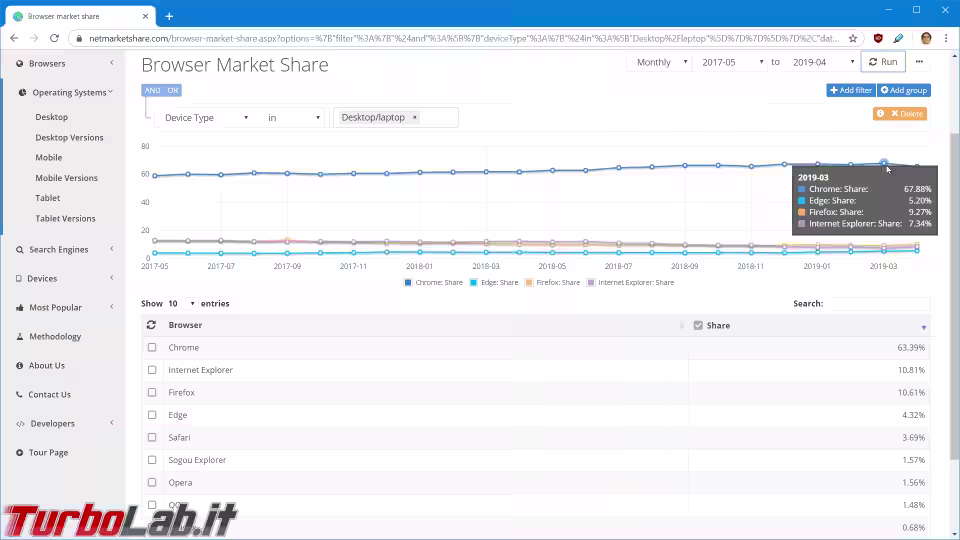Open Tablet Versions in sidebar
960x540 pixels.
pos(65,219)
